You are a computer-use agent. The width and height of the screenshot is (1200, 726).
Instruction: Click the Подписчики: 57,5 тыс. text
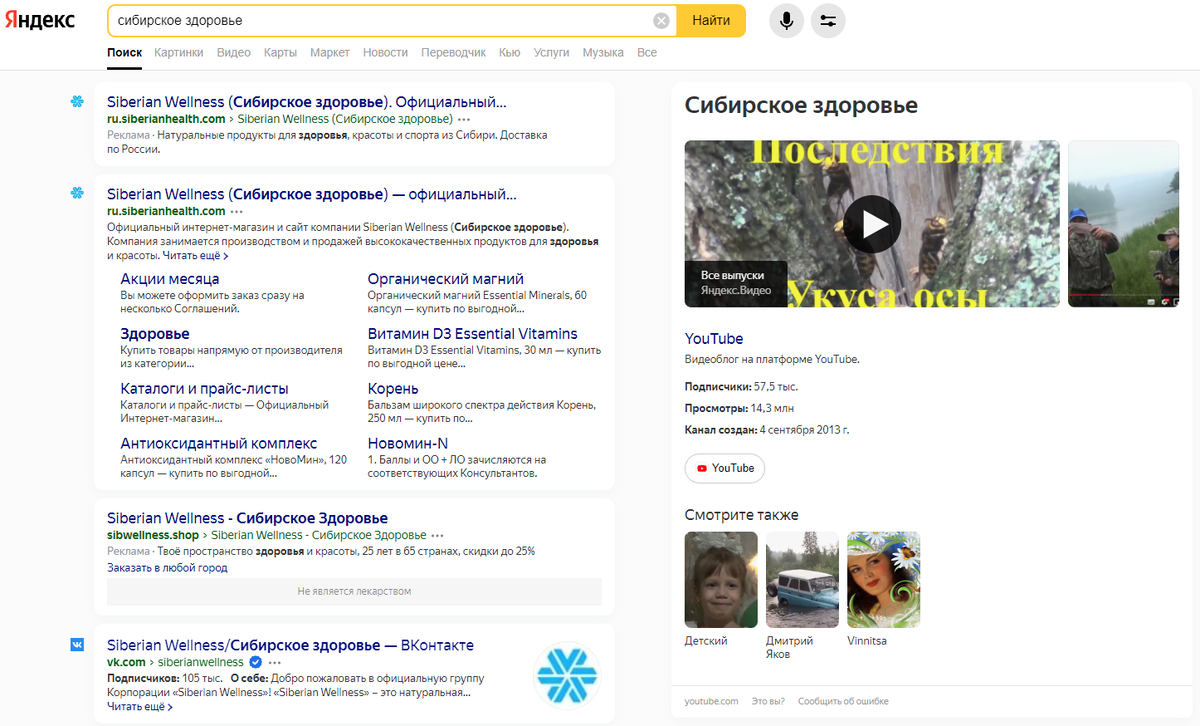(741, 386)
